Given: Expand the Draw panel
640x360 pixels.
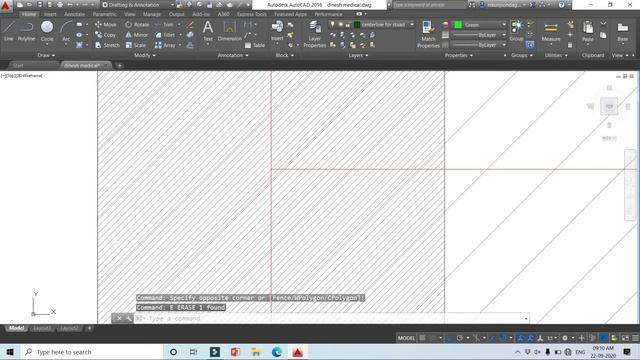Looking at the screenshot, I should pyautogui.click(x=46, y=55).
